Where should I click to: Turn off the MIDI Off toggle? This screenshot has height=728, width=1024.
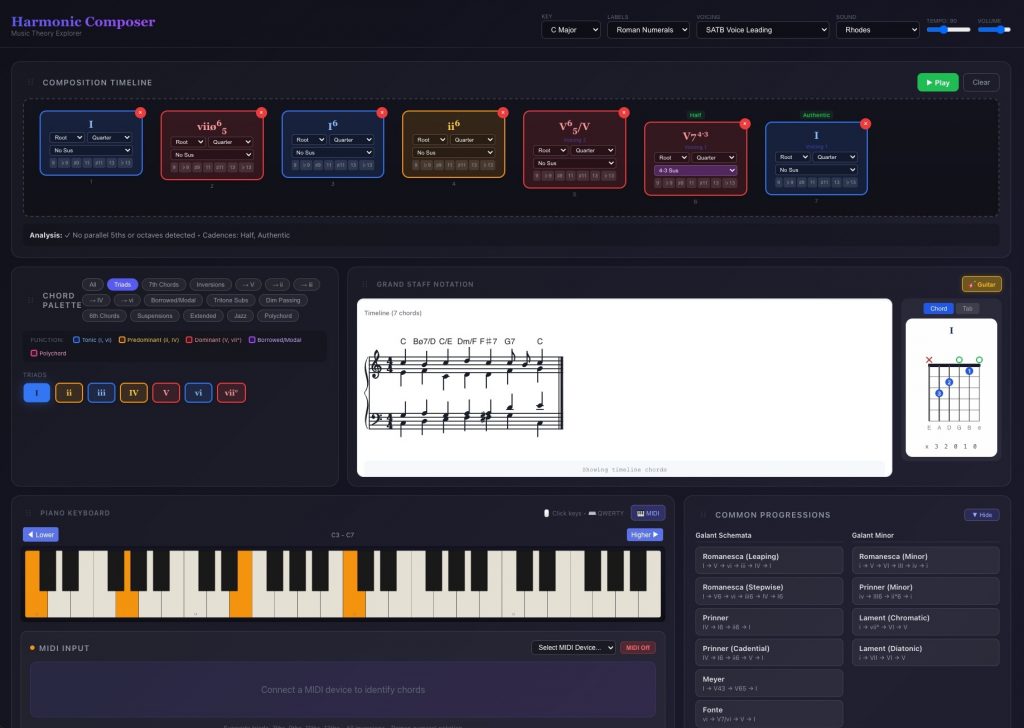click(638, 647)
